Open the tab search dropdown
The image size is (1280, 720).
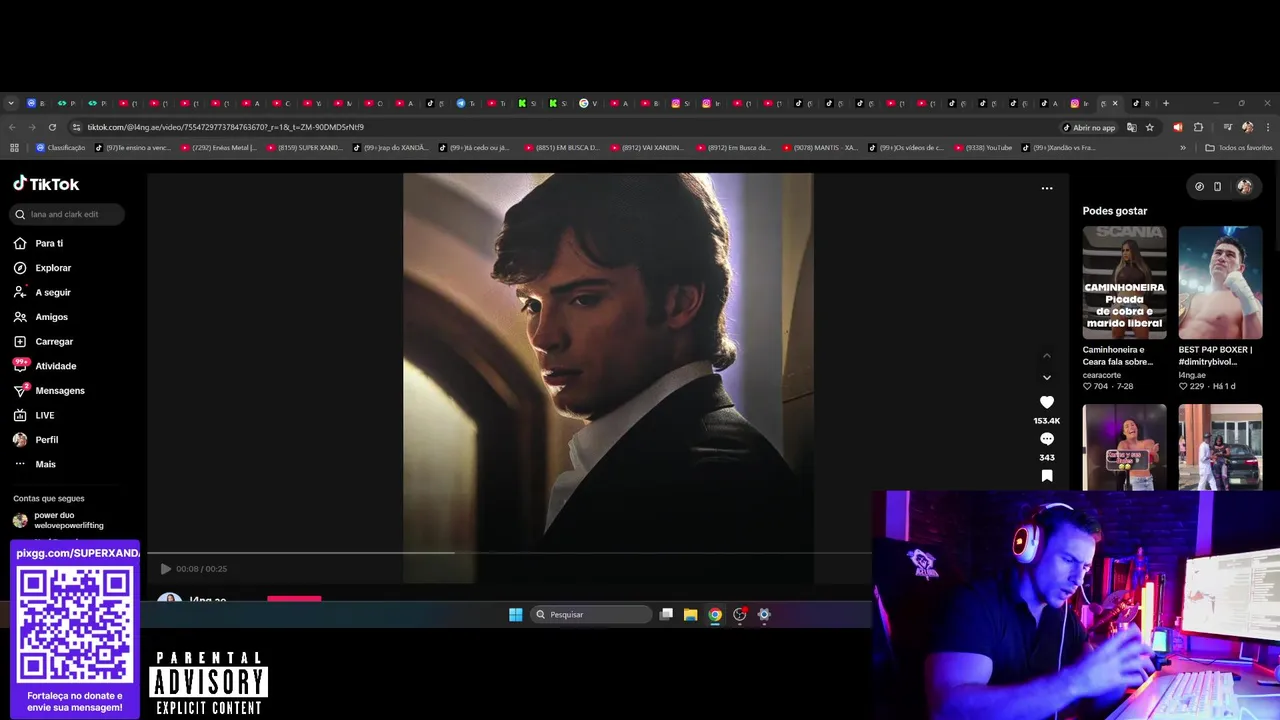click(11, 103)
